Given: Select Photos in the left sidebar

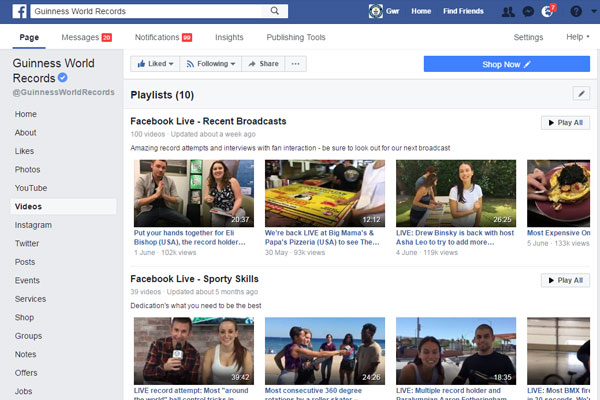Looking at the screenshot, I should (28, 170).
